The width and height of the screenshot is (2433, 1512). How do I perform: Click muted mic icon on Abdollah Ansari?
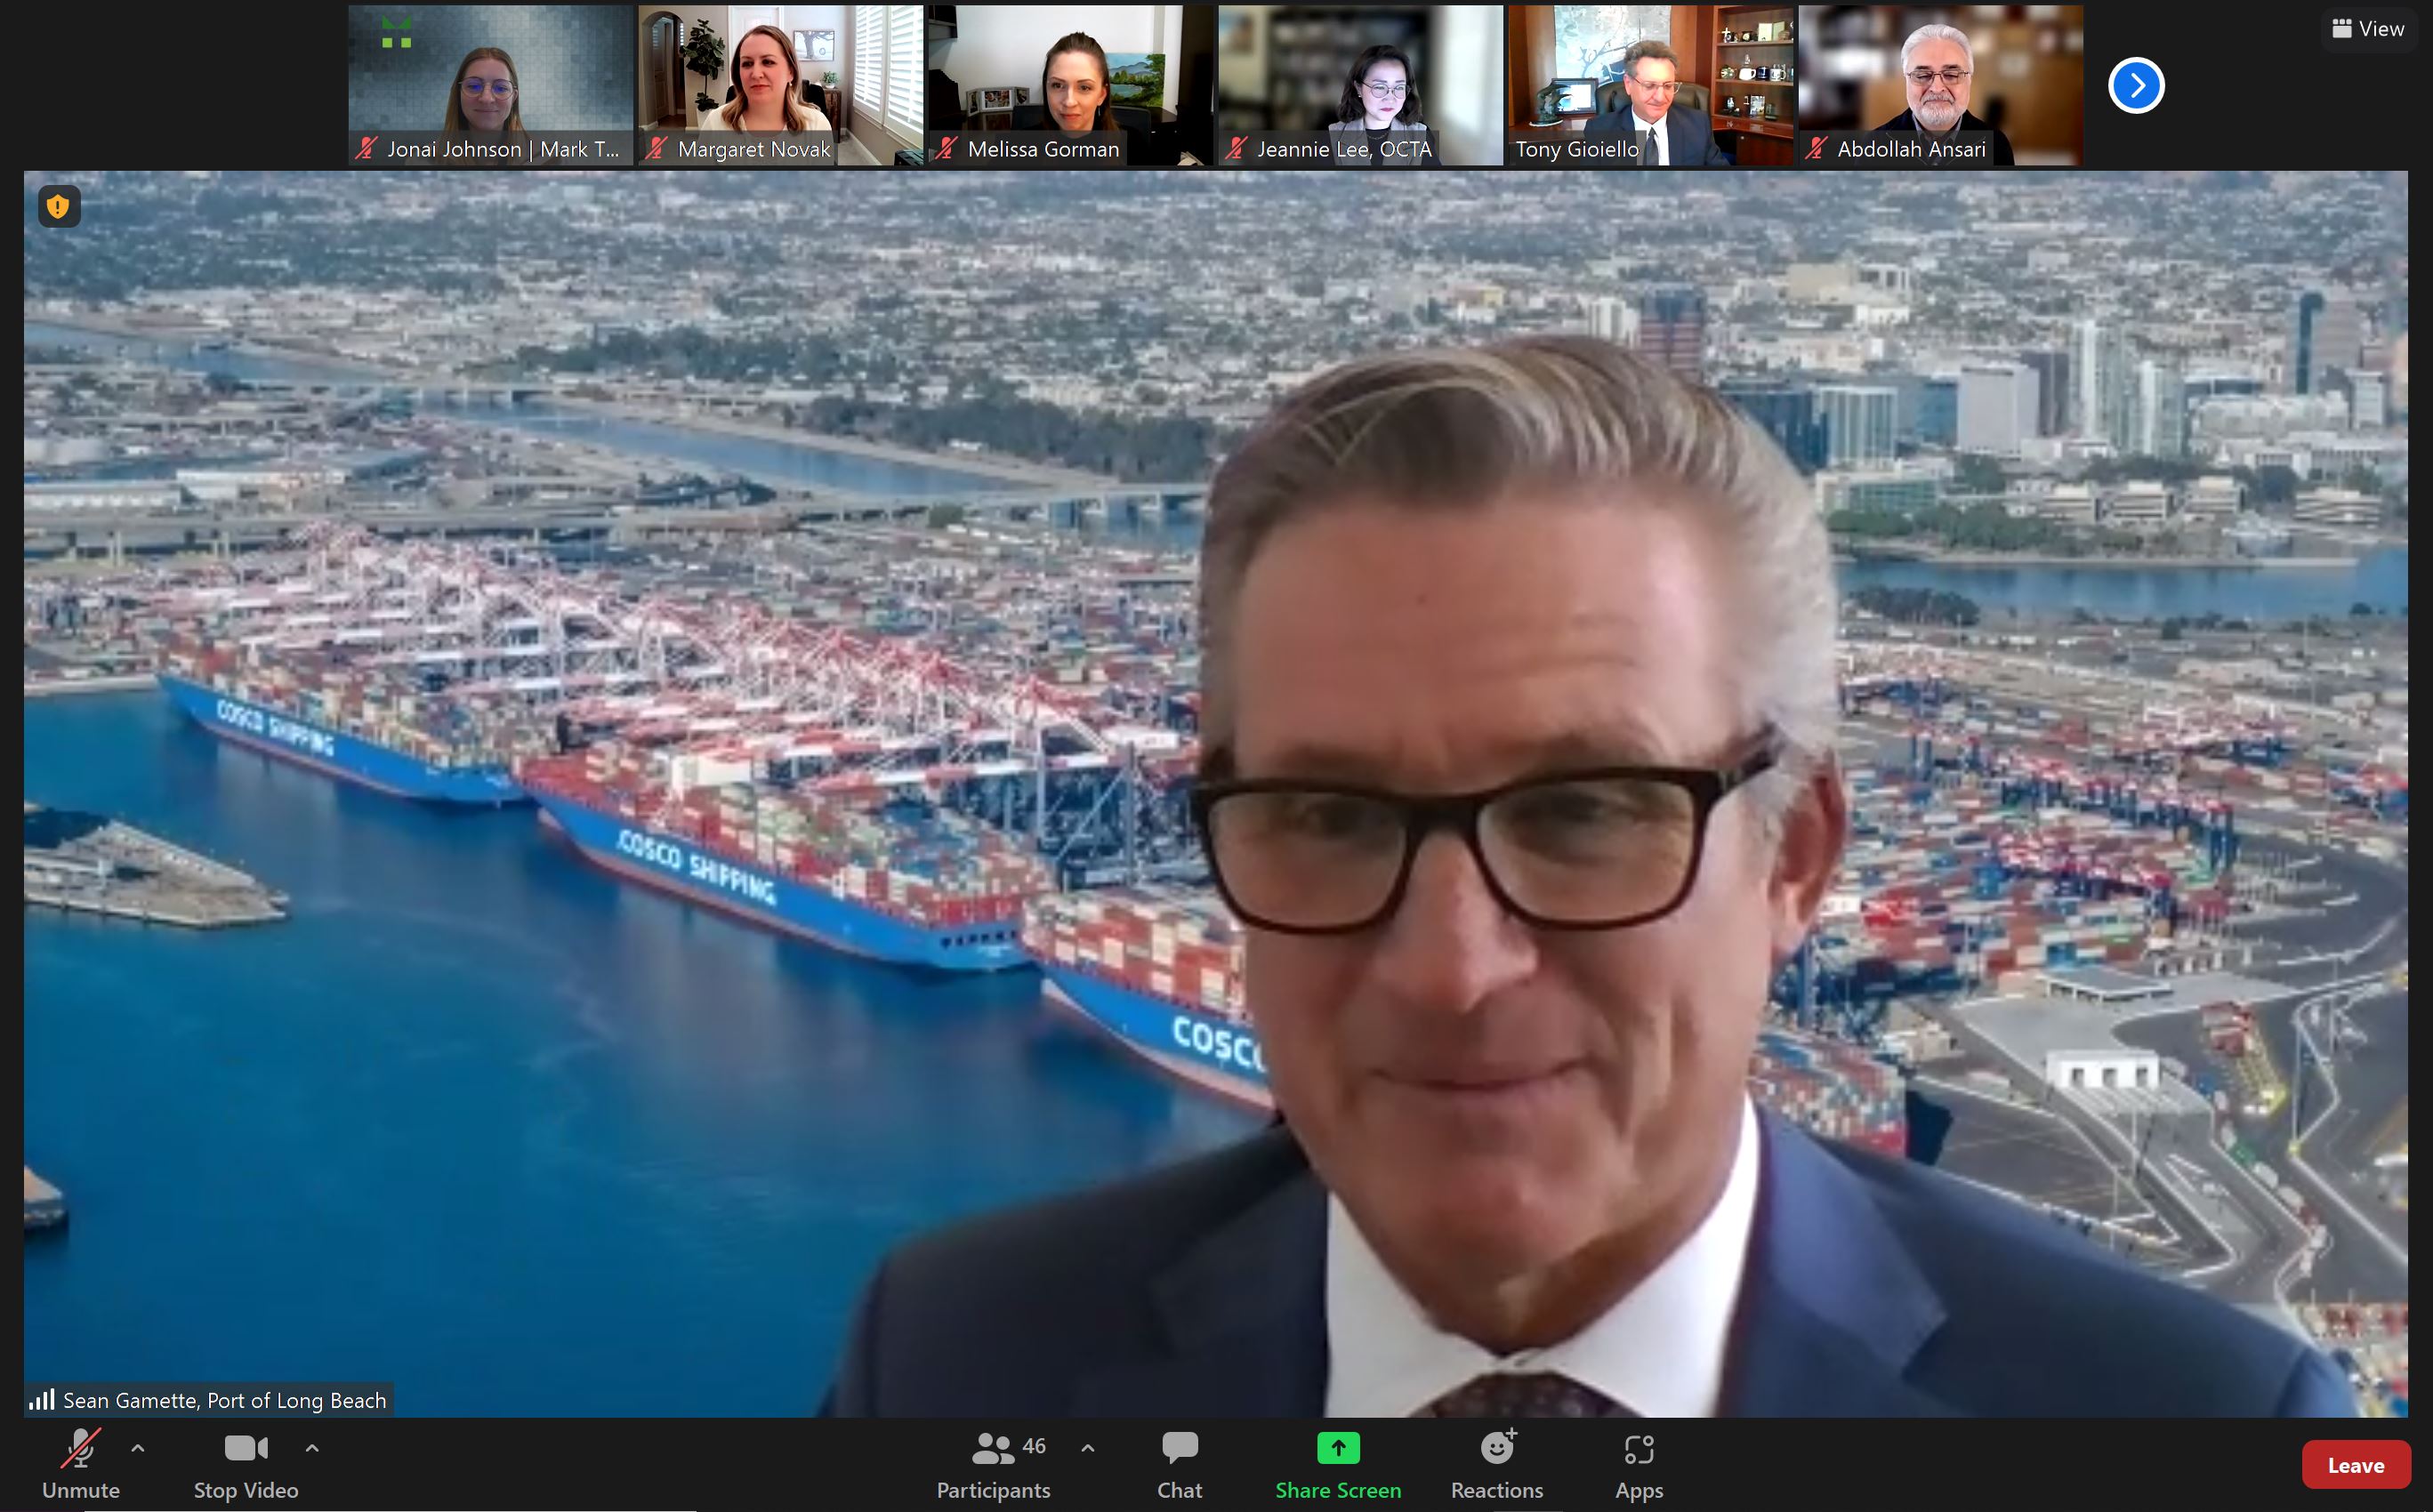1816,149
